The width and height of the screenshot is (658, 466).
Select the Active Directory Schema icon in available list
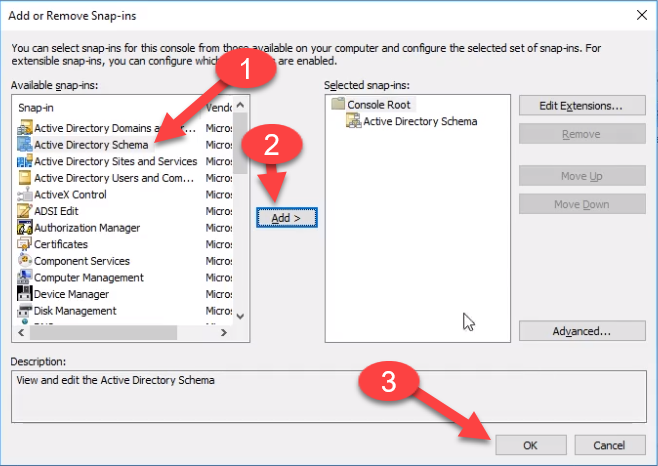pos(25,145)
